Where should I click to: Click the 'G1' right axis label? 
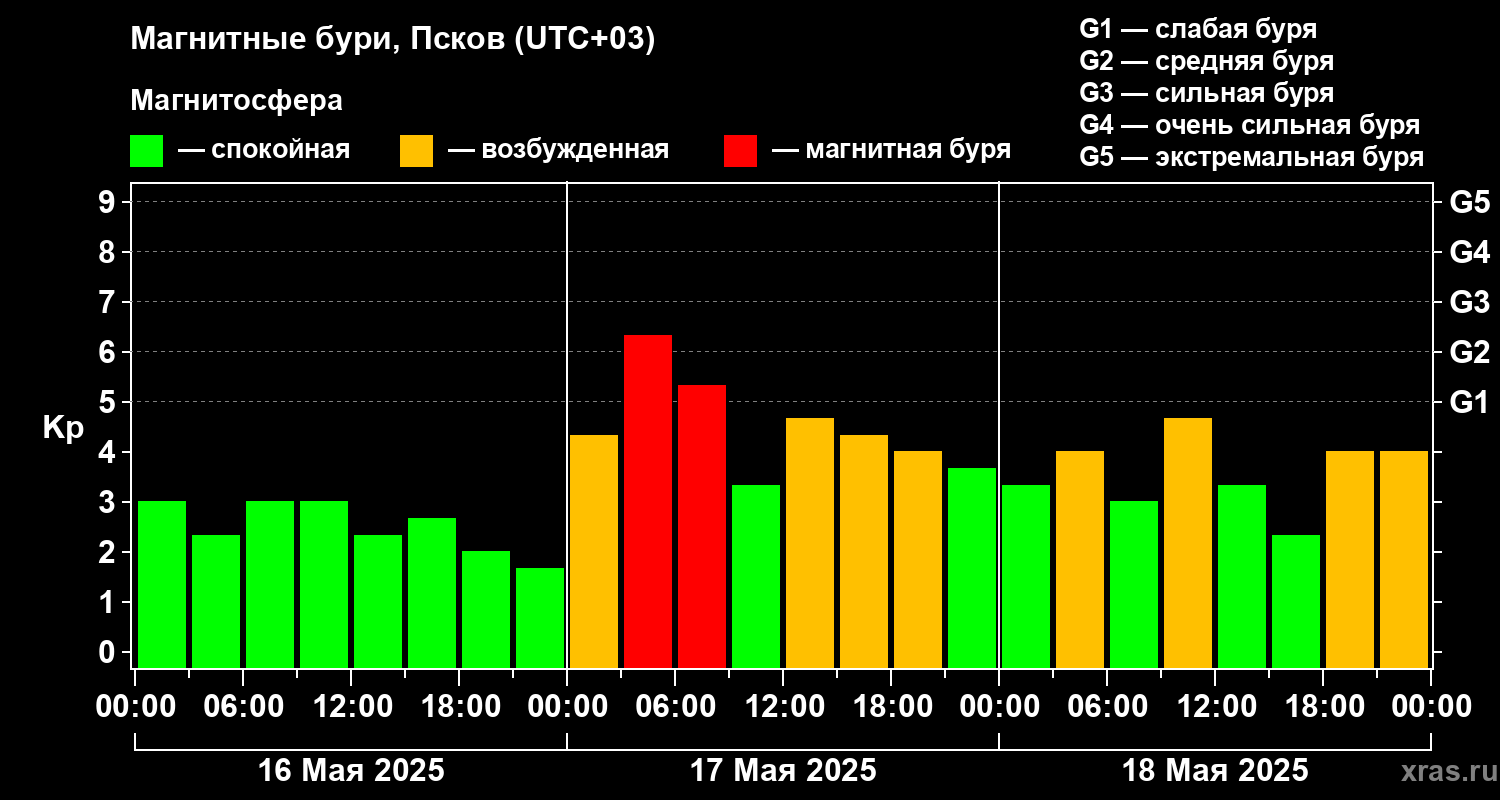[1470, 402]
